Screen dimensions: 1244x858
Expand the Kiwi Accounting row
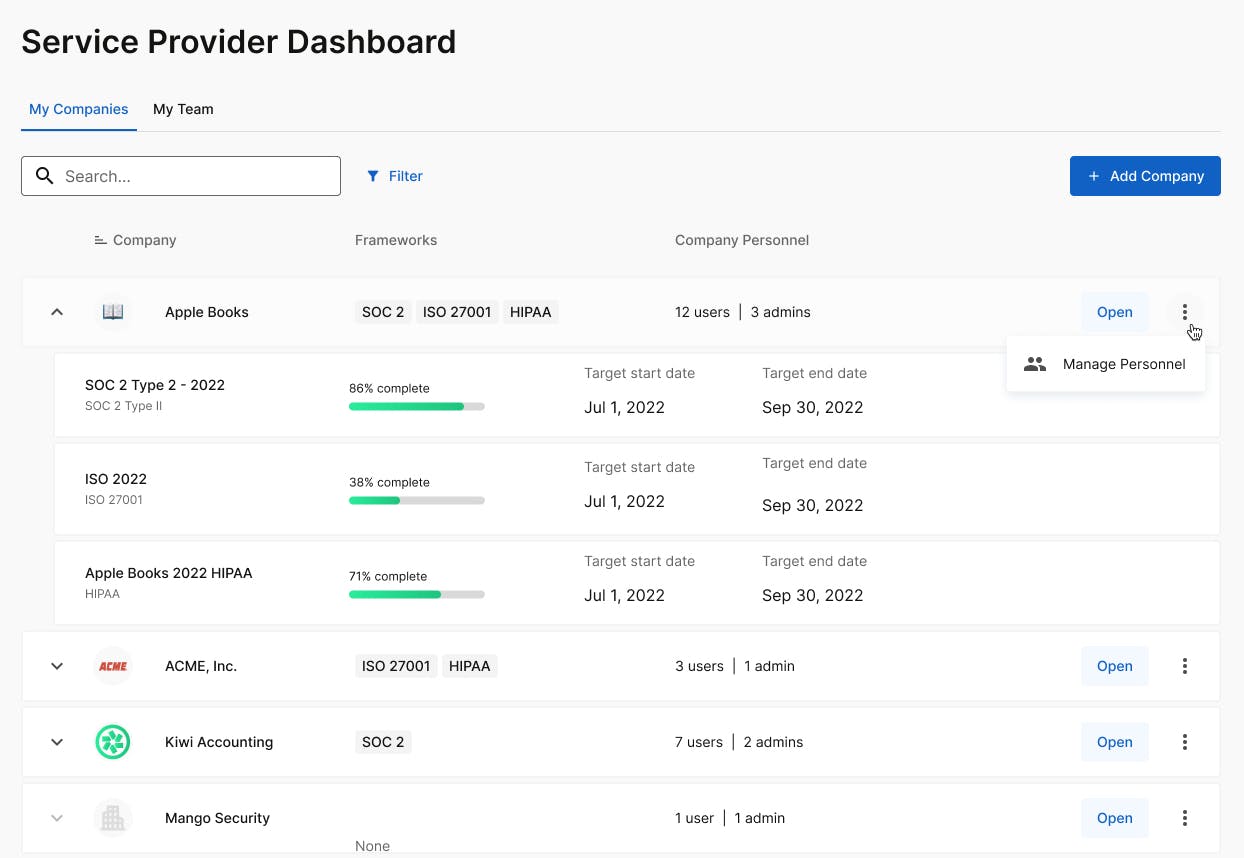pos(57,742)
